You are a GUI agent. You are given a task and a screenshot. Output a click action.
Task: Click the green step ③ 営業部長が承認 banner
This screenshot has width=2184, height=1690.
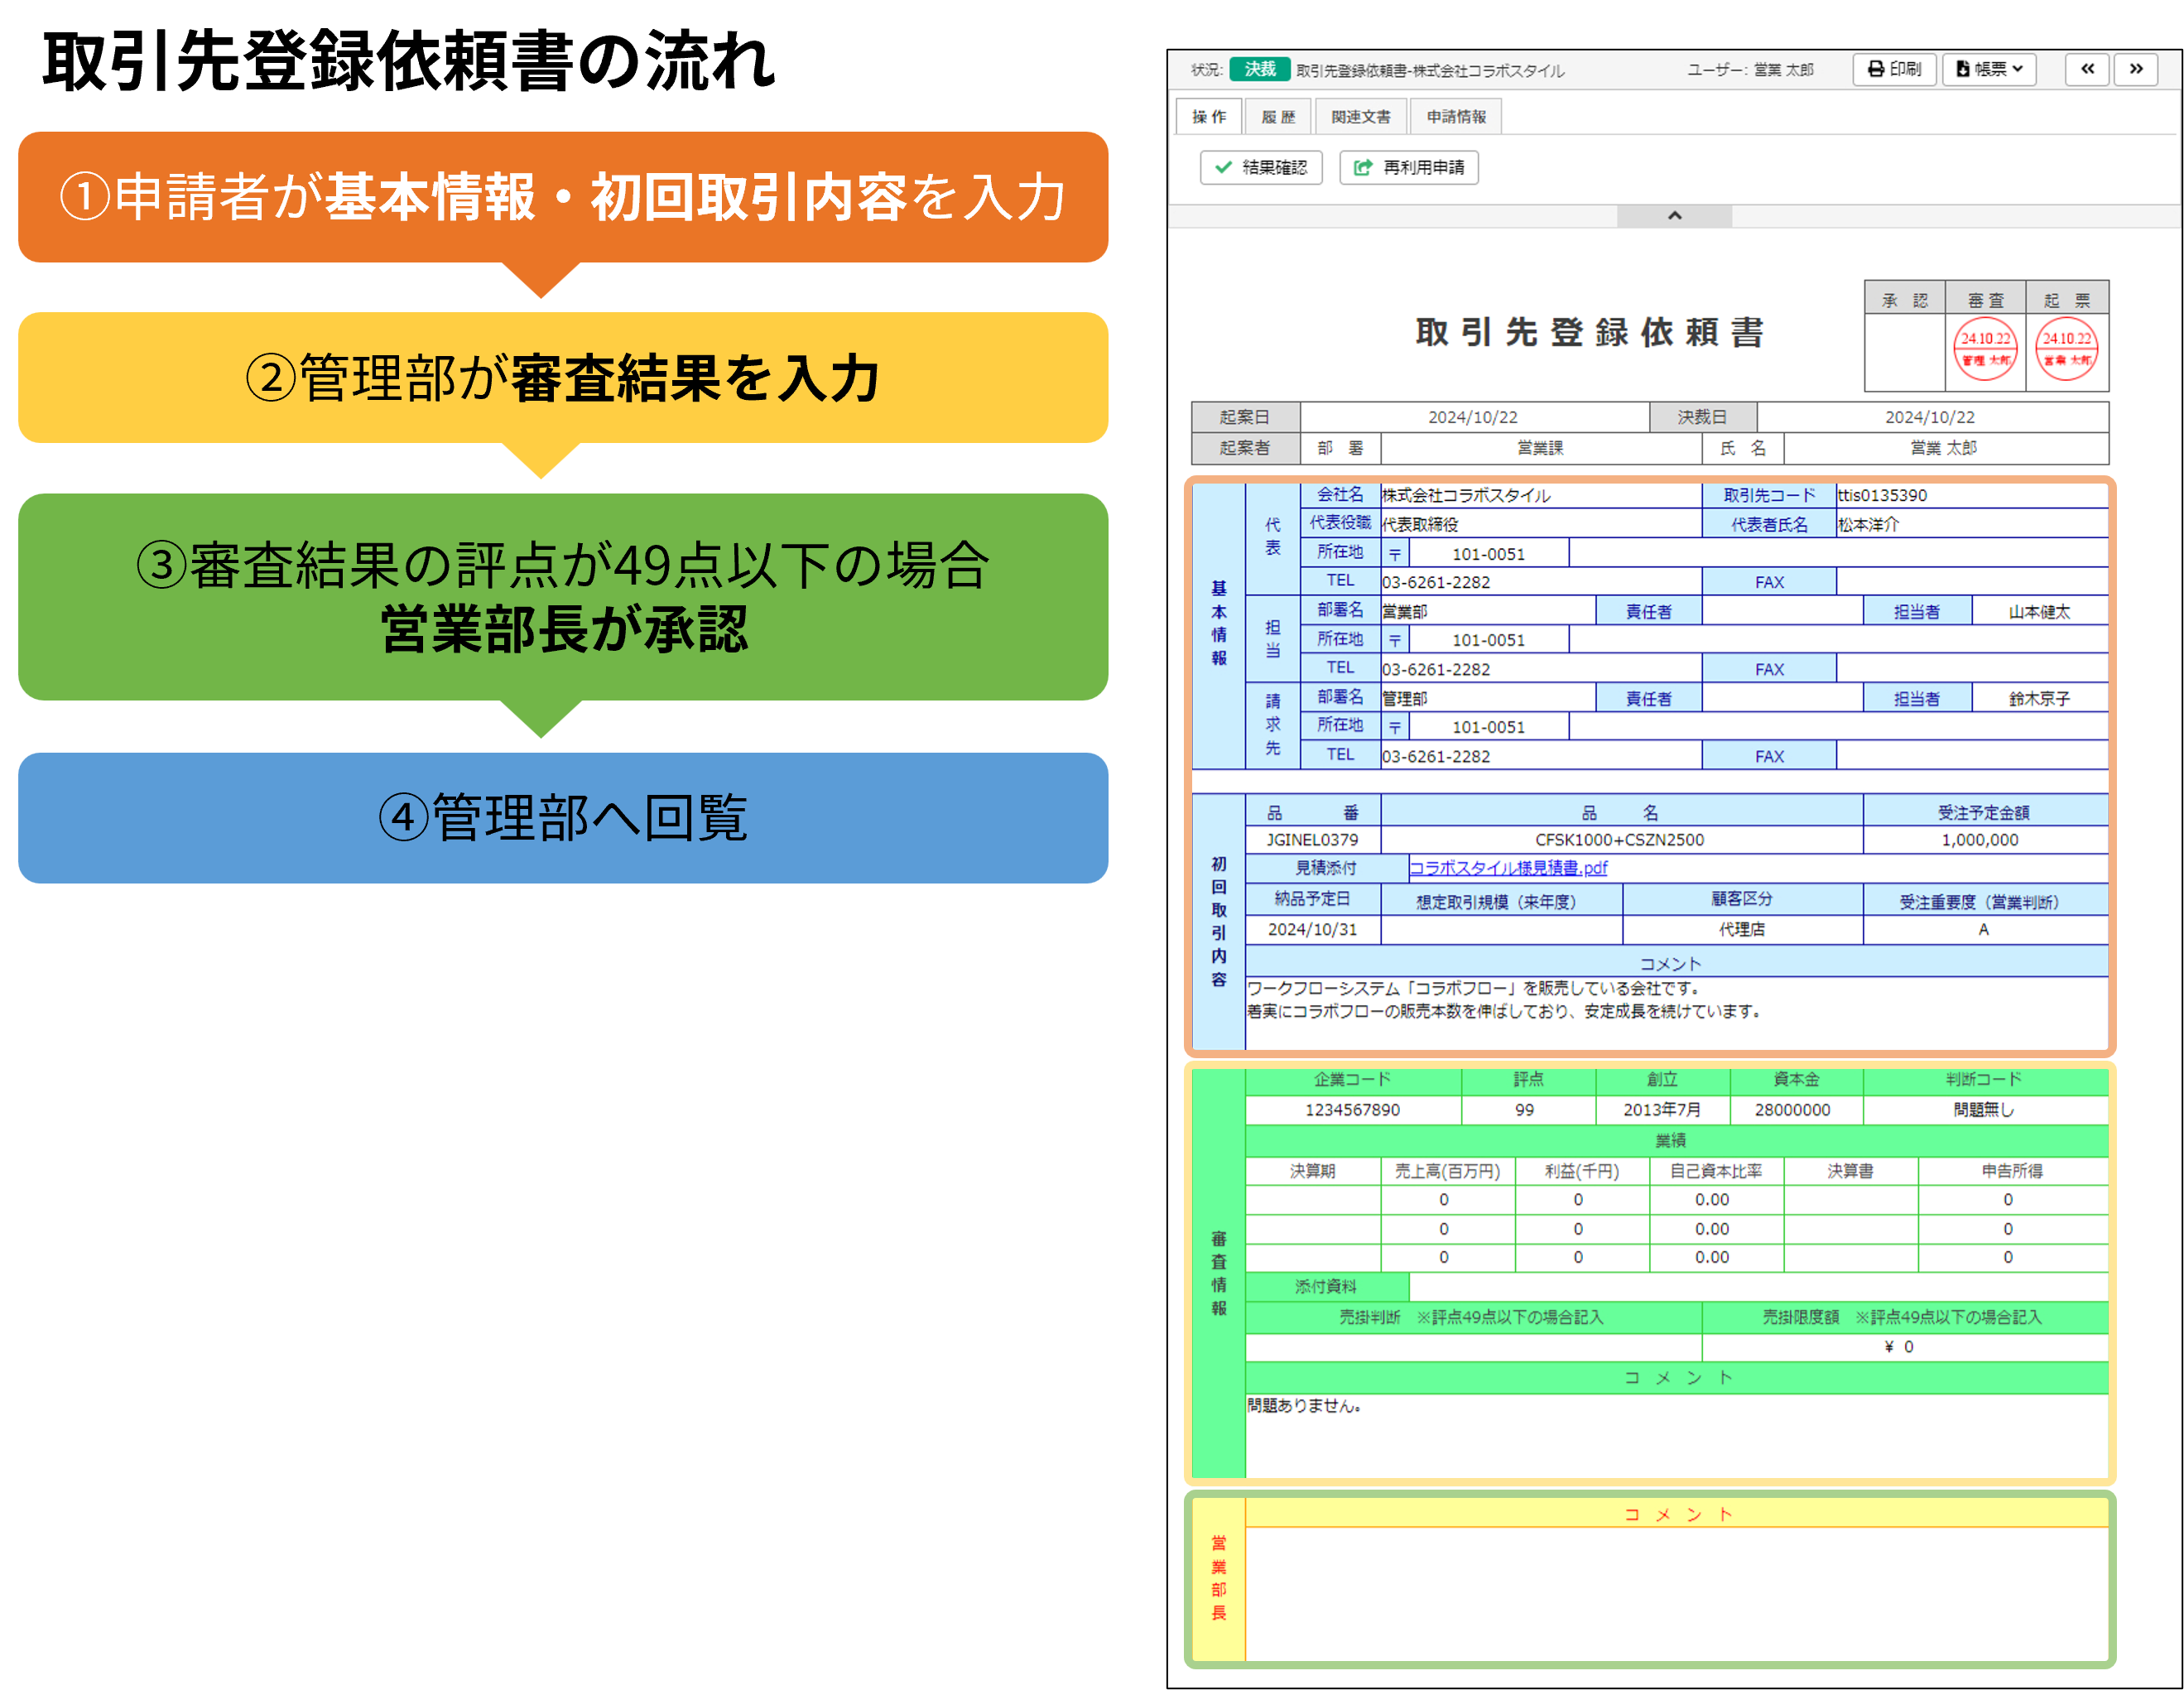click(x=563, y=597)
